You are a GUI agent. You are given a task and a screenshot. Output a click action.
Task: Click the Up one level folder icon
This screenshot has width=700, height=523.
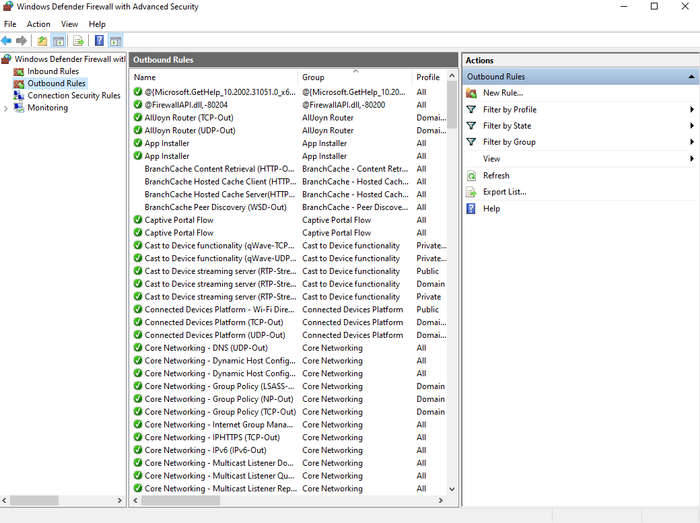[x=42, y=41]
